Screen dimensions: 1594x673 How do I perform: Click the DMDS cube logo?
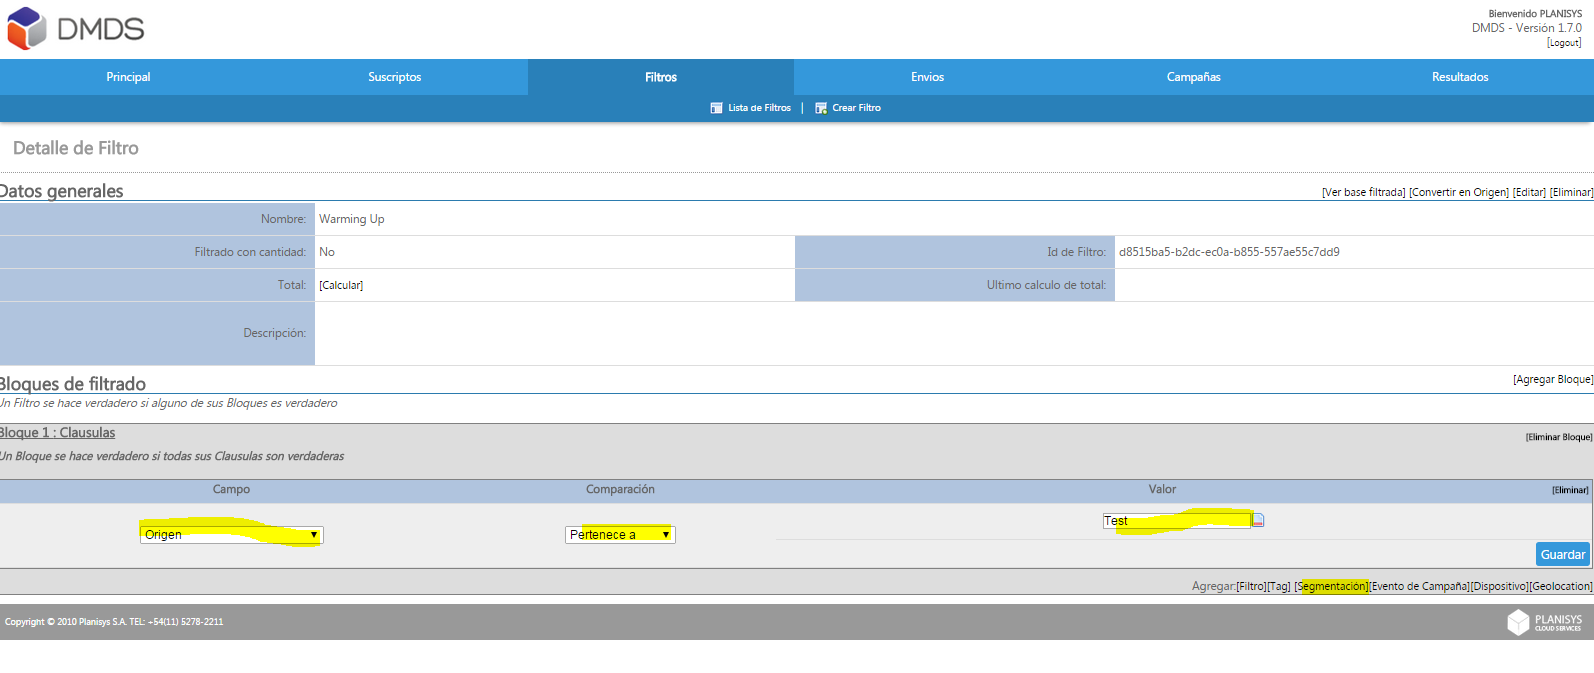coord(27,28)
